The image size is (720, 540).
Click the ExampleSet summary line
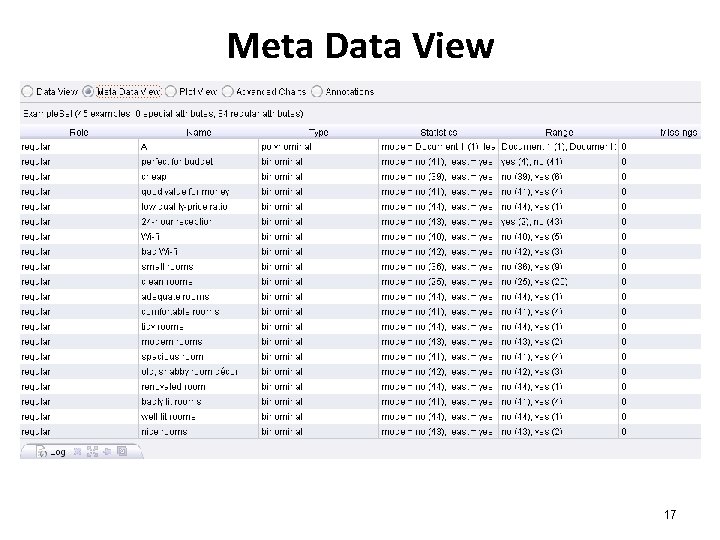point(163,113)
